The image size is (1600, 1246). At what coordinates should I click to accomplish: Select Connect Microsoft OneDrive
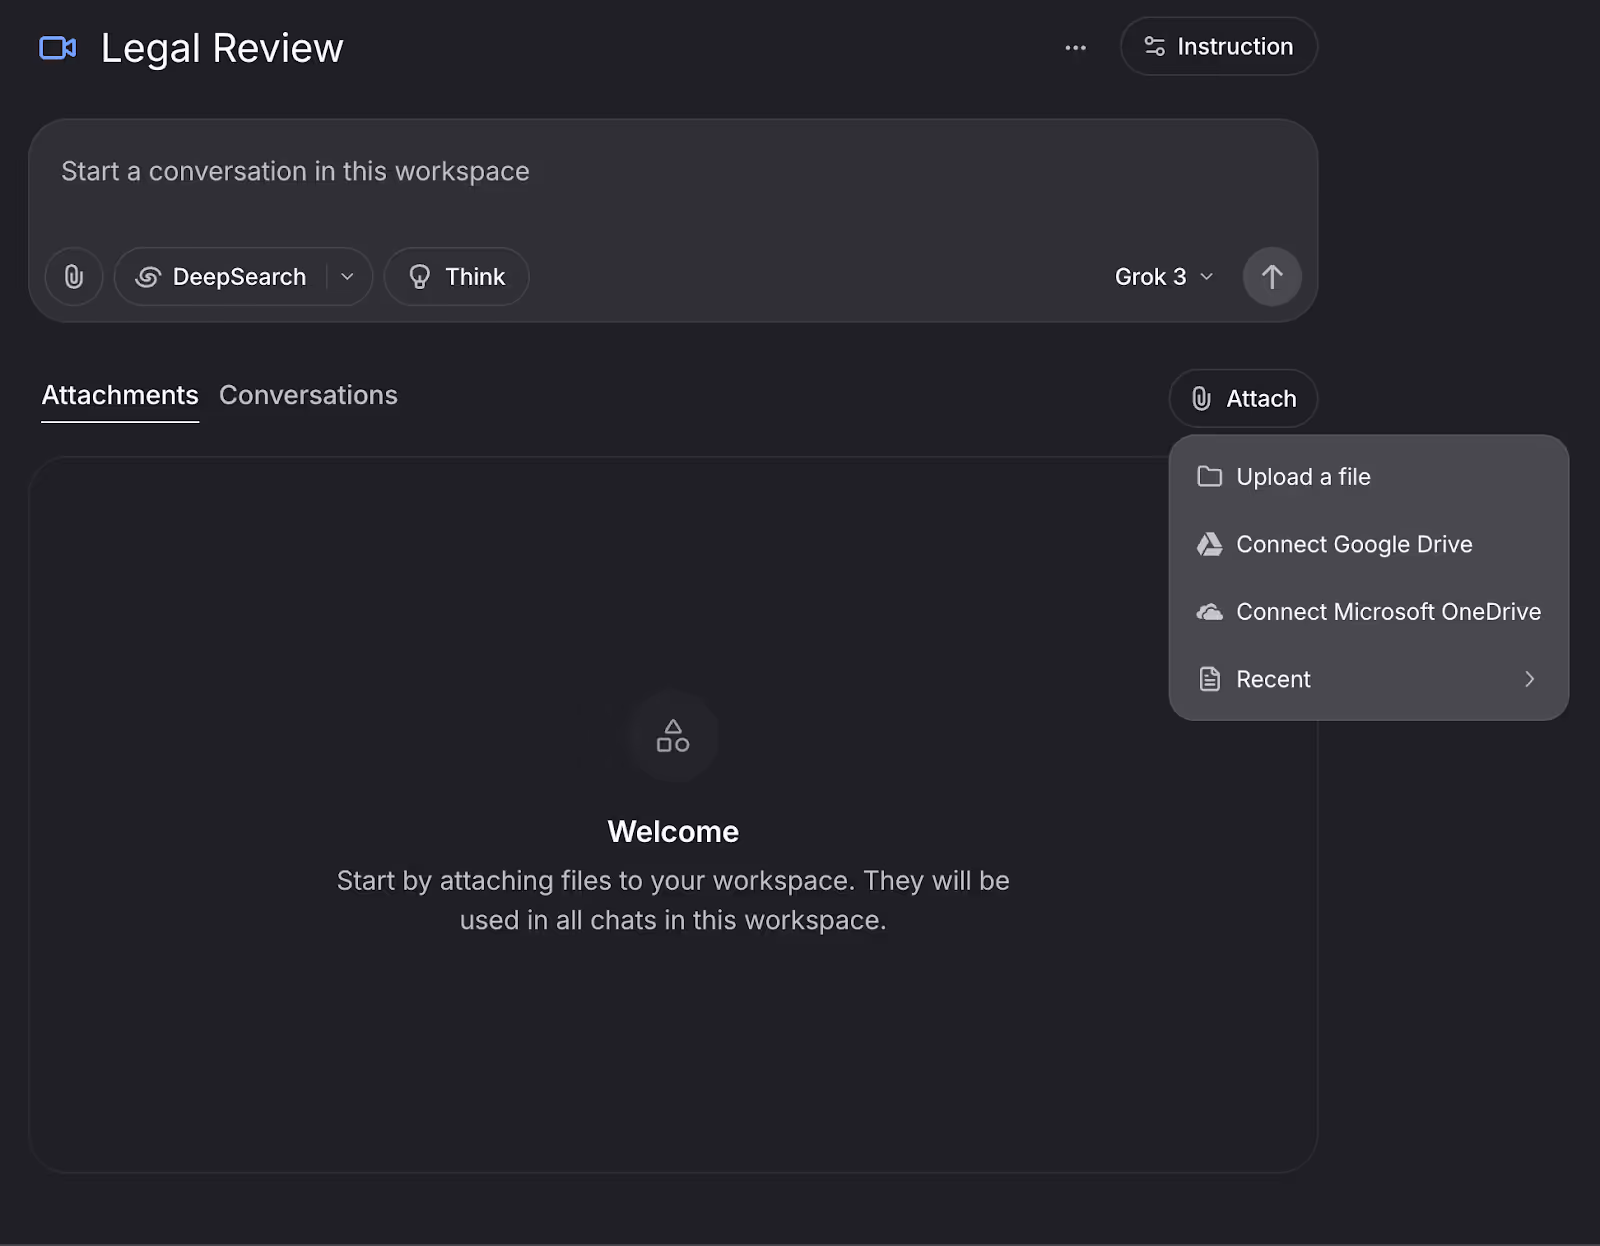click(1369, 611)
